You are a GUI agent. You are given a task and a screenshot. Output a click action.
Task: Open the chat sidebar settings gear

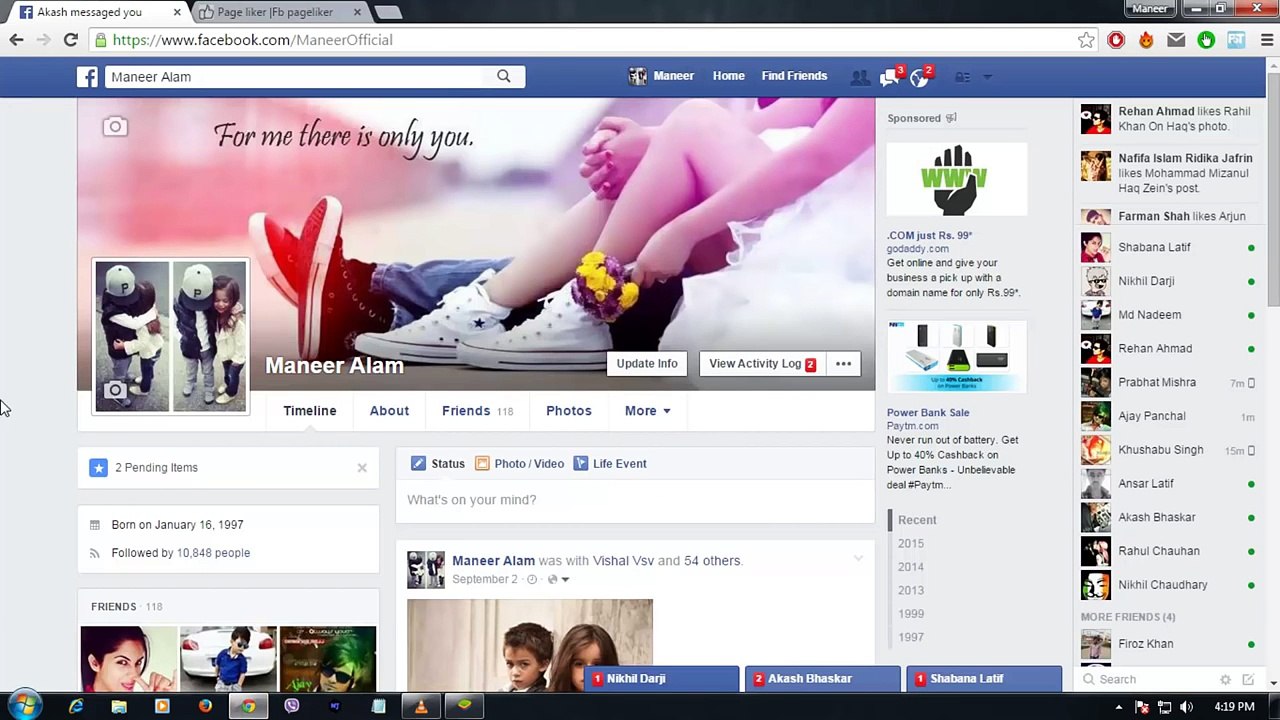1225,680
